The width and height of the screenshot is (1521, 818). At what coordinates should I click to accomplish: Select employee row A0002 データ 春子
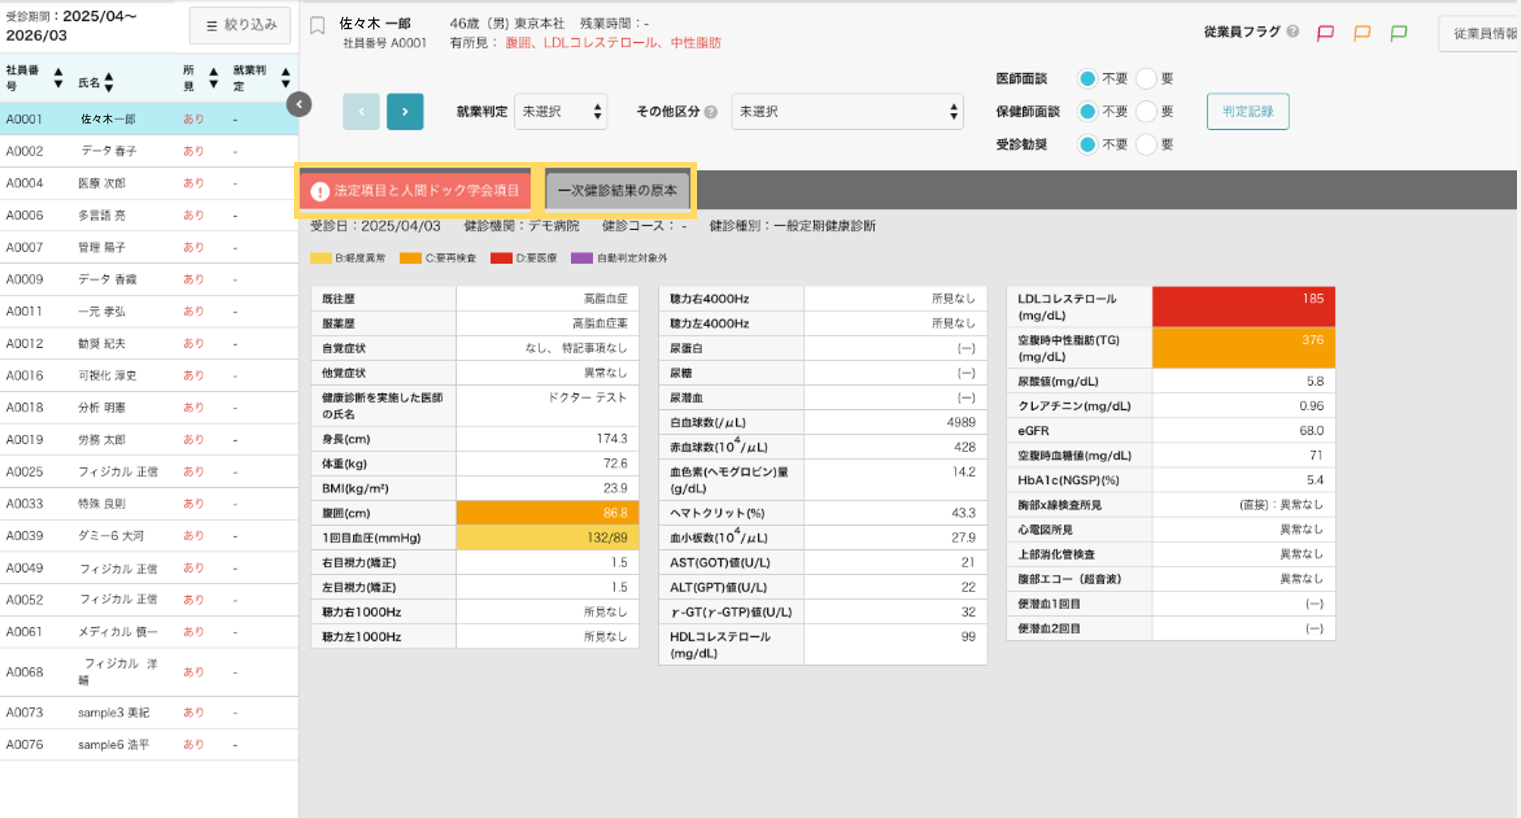149,151
